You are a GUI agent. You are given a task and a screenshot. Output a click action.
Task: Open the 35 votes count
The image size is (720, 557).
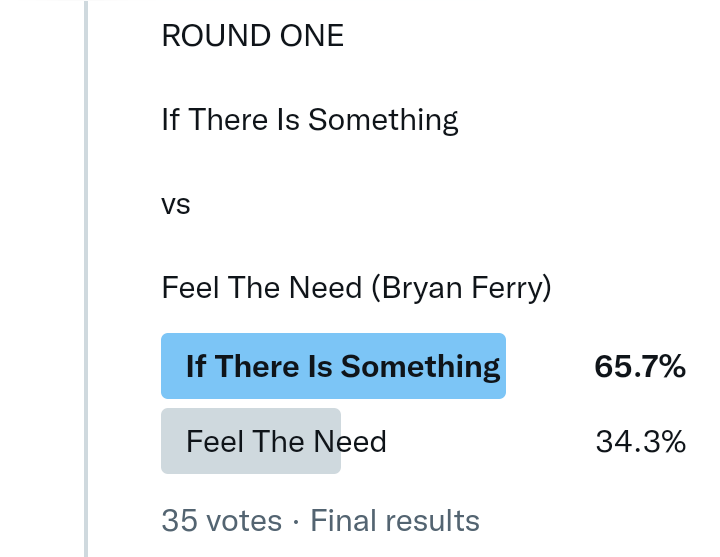[x=221, y=521]
